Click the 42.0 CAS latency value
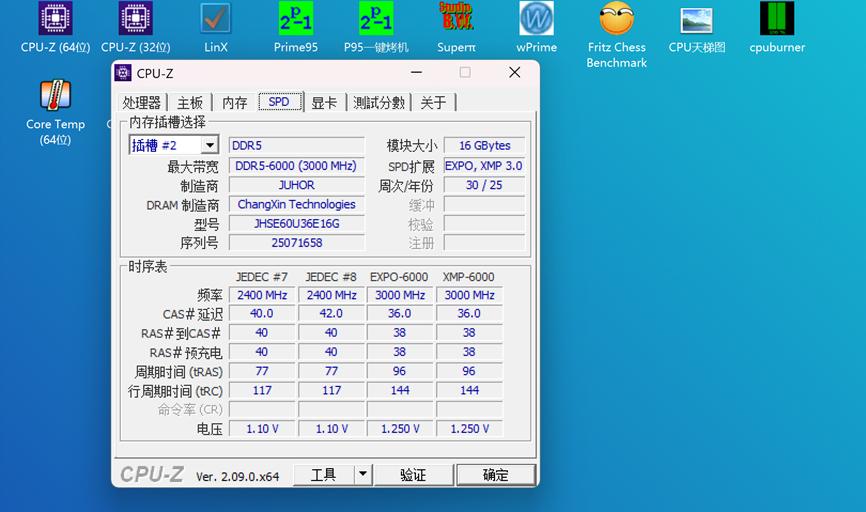The height and width of the screenshot is (512, 866). (331, 314)
